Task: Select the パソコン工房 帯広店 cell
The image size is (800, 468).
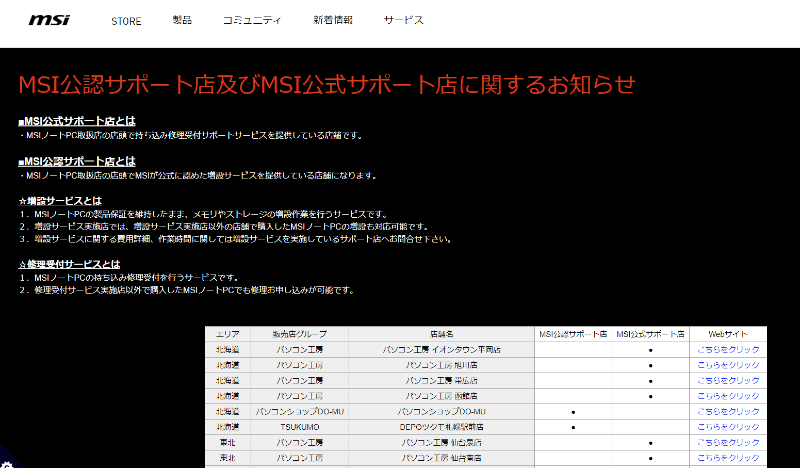Action: click(x=441, y=380)
